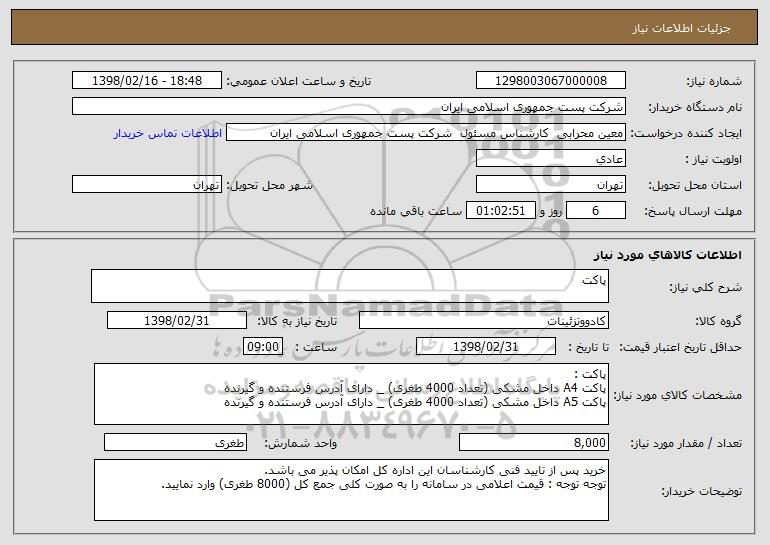Select the need number field 1298003067000008
Viewport: 770px width, 545px height.
(550, 81)
